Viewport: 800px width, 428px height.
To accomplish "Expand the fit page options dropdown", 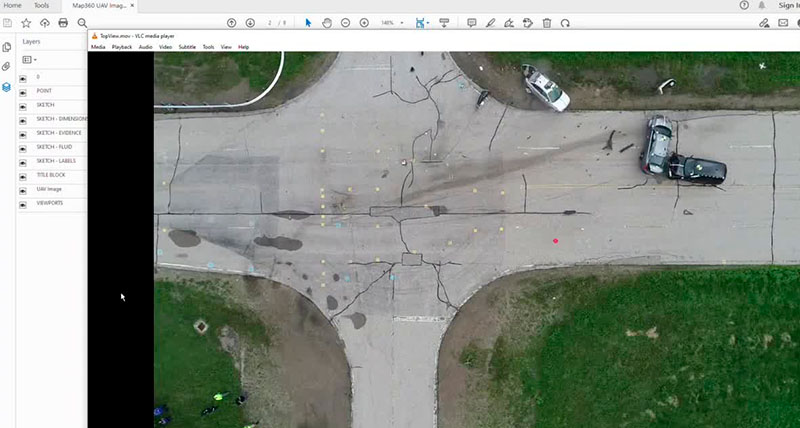I will click(430, 22).
